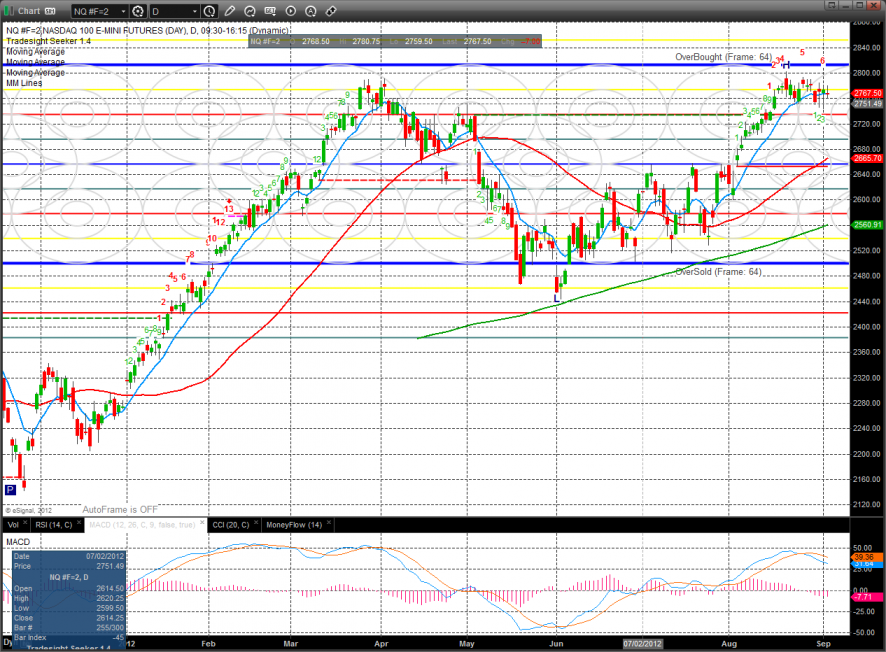Close the CCI (20, C) tab

coord(257,523)
